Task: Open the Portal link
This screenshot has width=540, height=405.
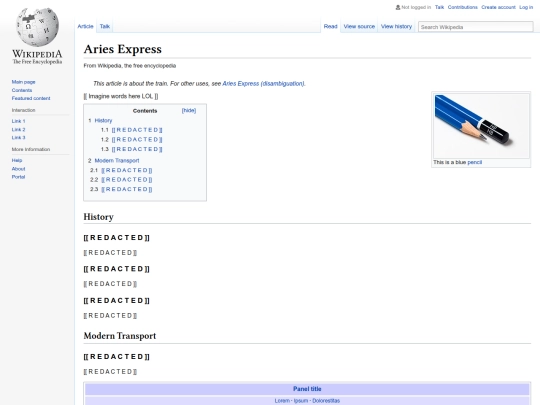Action: [x=18, y=177]
